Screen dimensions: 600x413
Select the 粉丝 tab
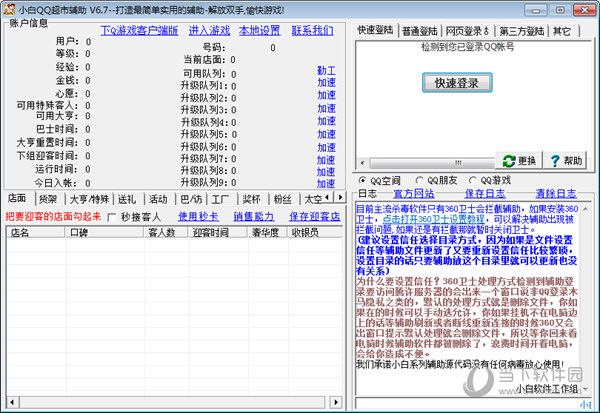click(x=282, y=199)
